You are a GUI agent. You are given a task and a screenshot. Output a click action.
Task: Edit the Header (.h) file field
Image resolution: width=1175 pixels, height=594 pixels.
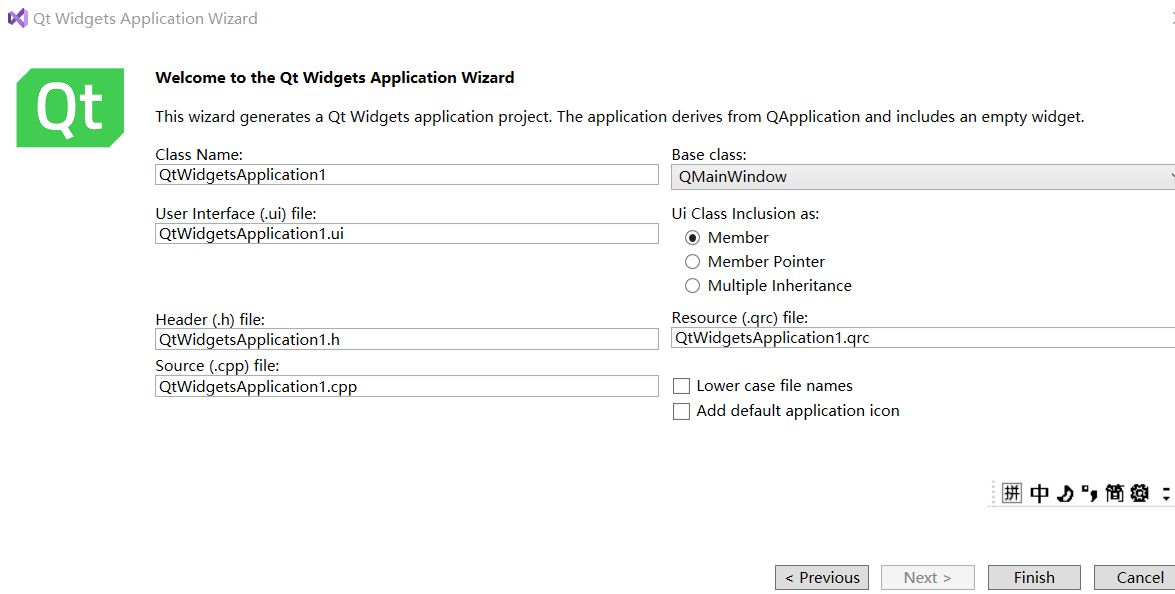click(x=407, y=339)
